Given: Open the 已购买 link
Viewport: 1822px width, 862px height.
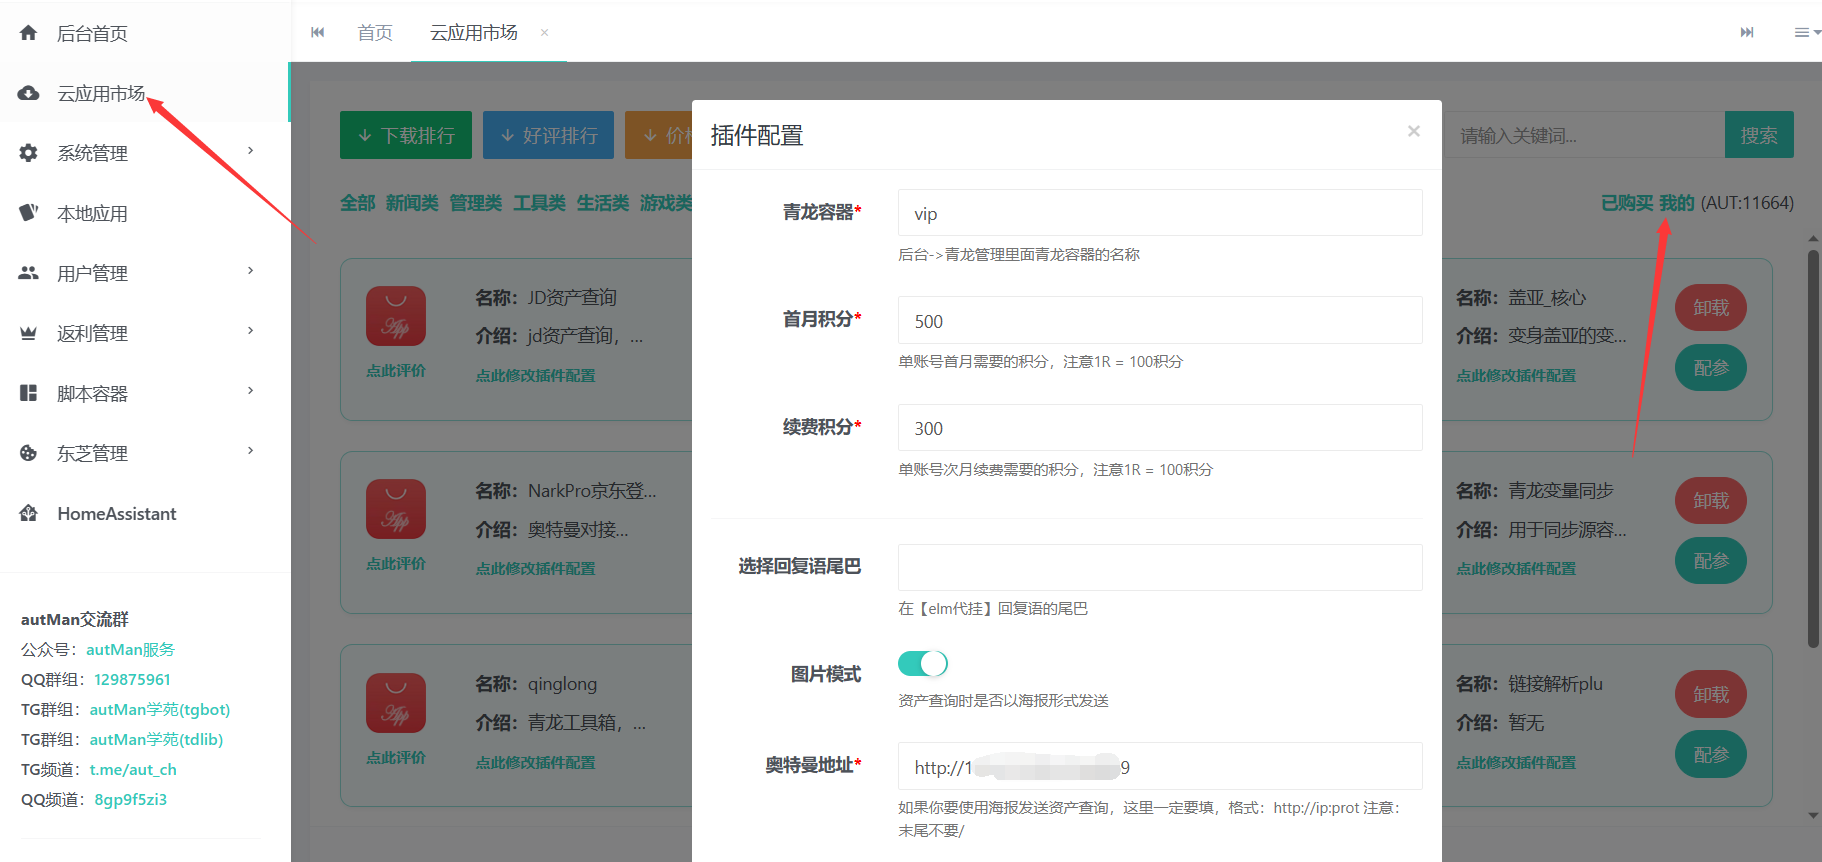Looking at the screenshot, I should tap(1627, 203).
